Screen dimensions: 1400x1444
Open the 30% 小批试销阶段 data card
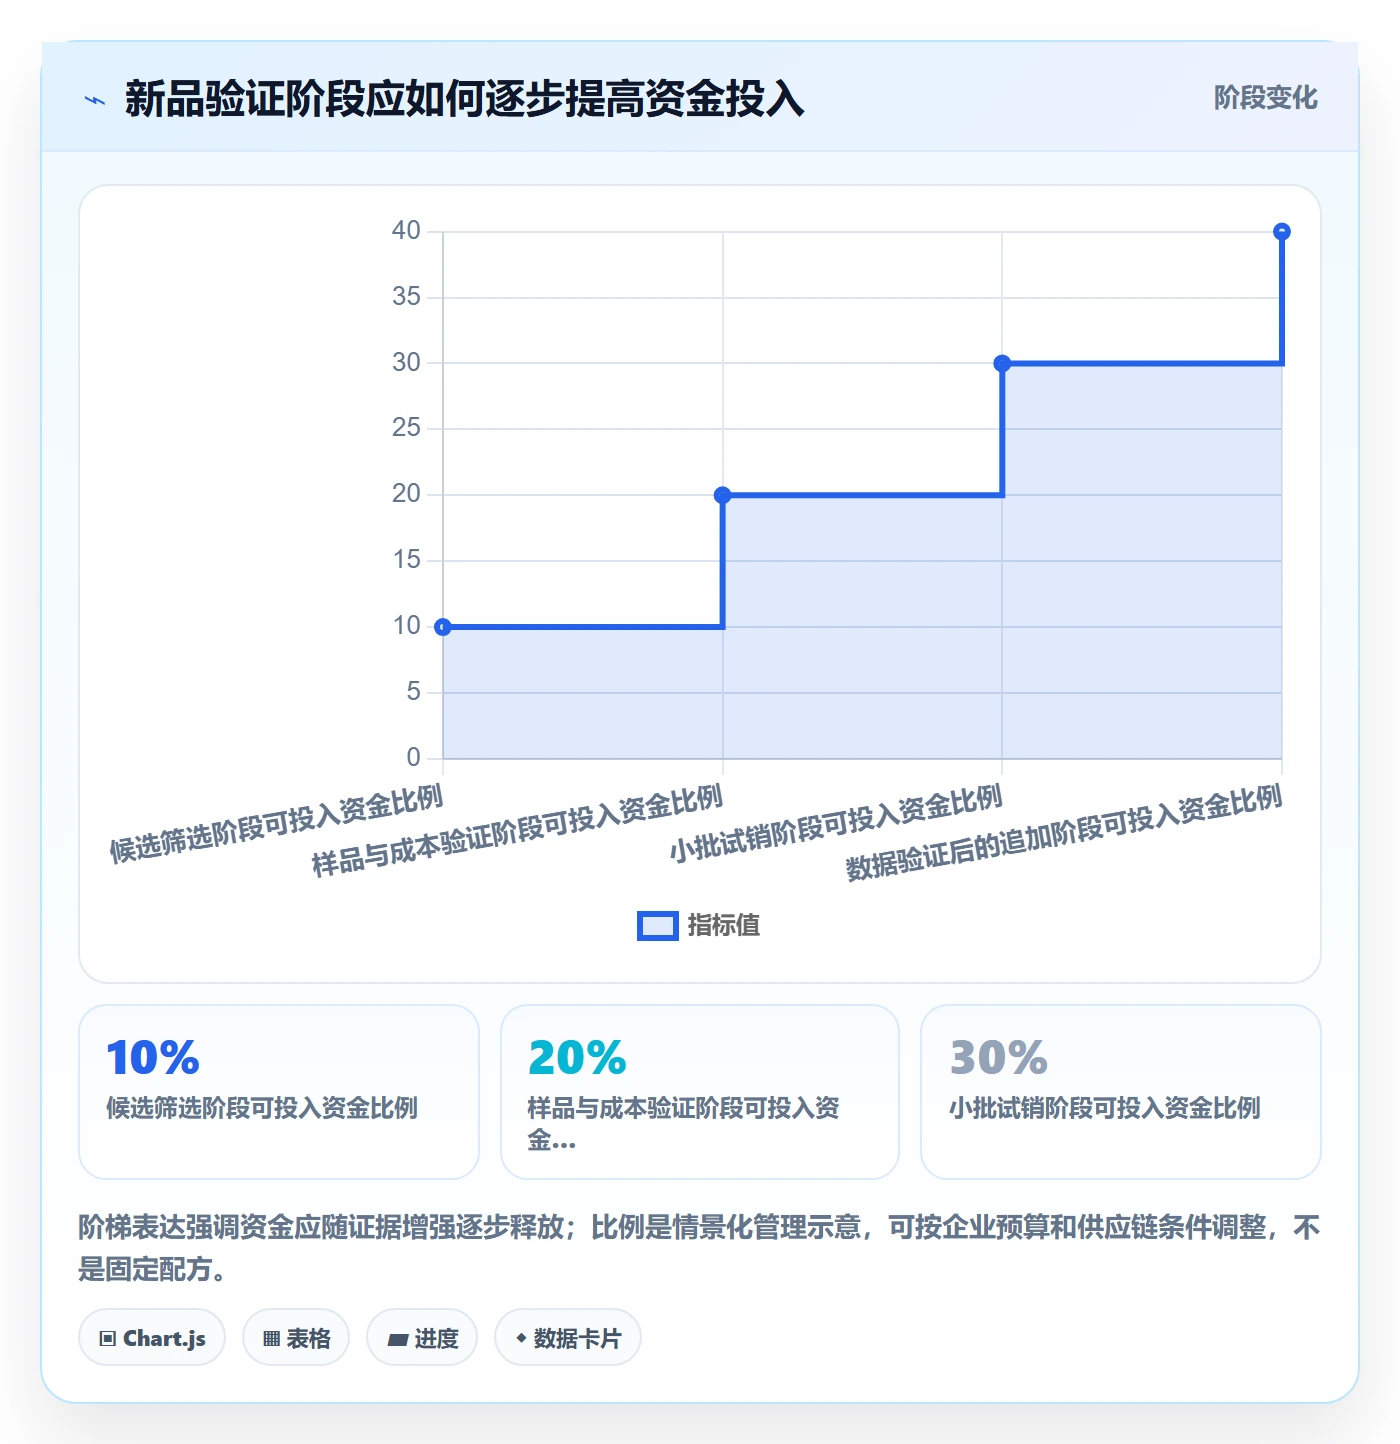click(1121, 1092)
